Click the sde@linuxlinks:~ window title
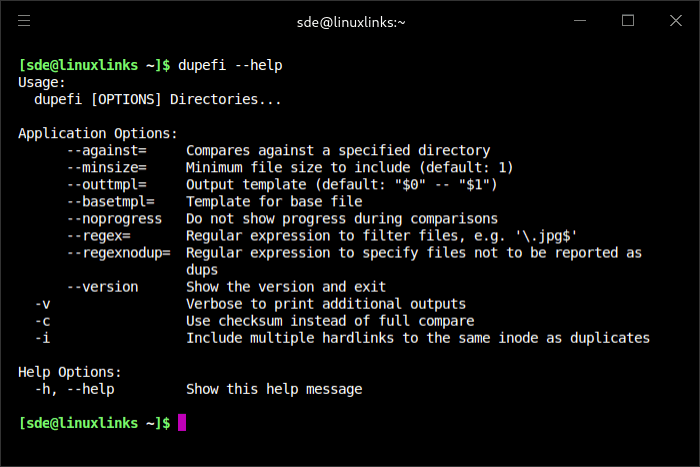The width and height of the screenshot is (700, 467). (349, 21)
